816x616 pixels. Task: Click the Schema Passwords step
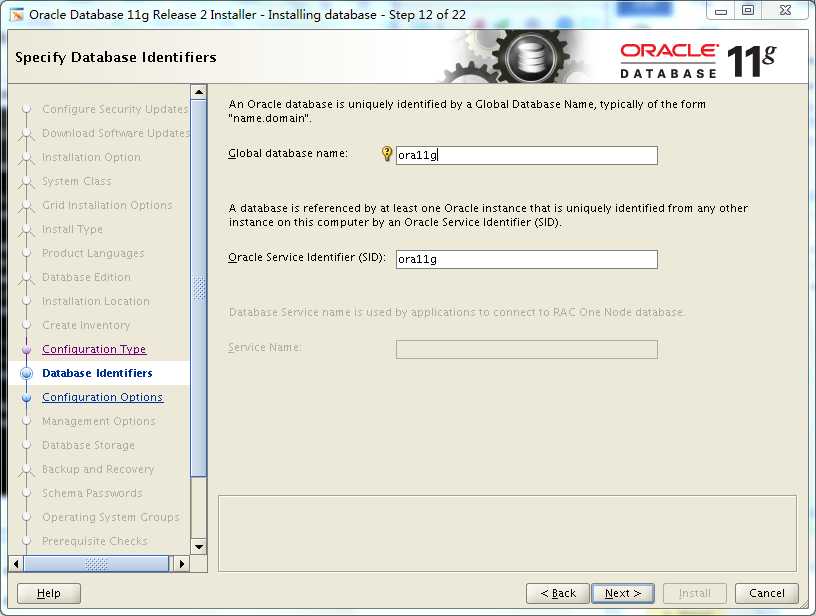[92, 493]
